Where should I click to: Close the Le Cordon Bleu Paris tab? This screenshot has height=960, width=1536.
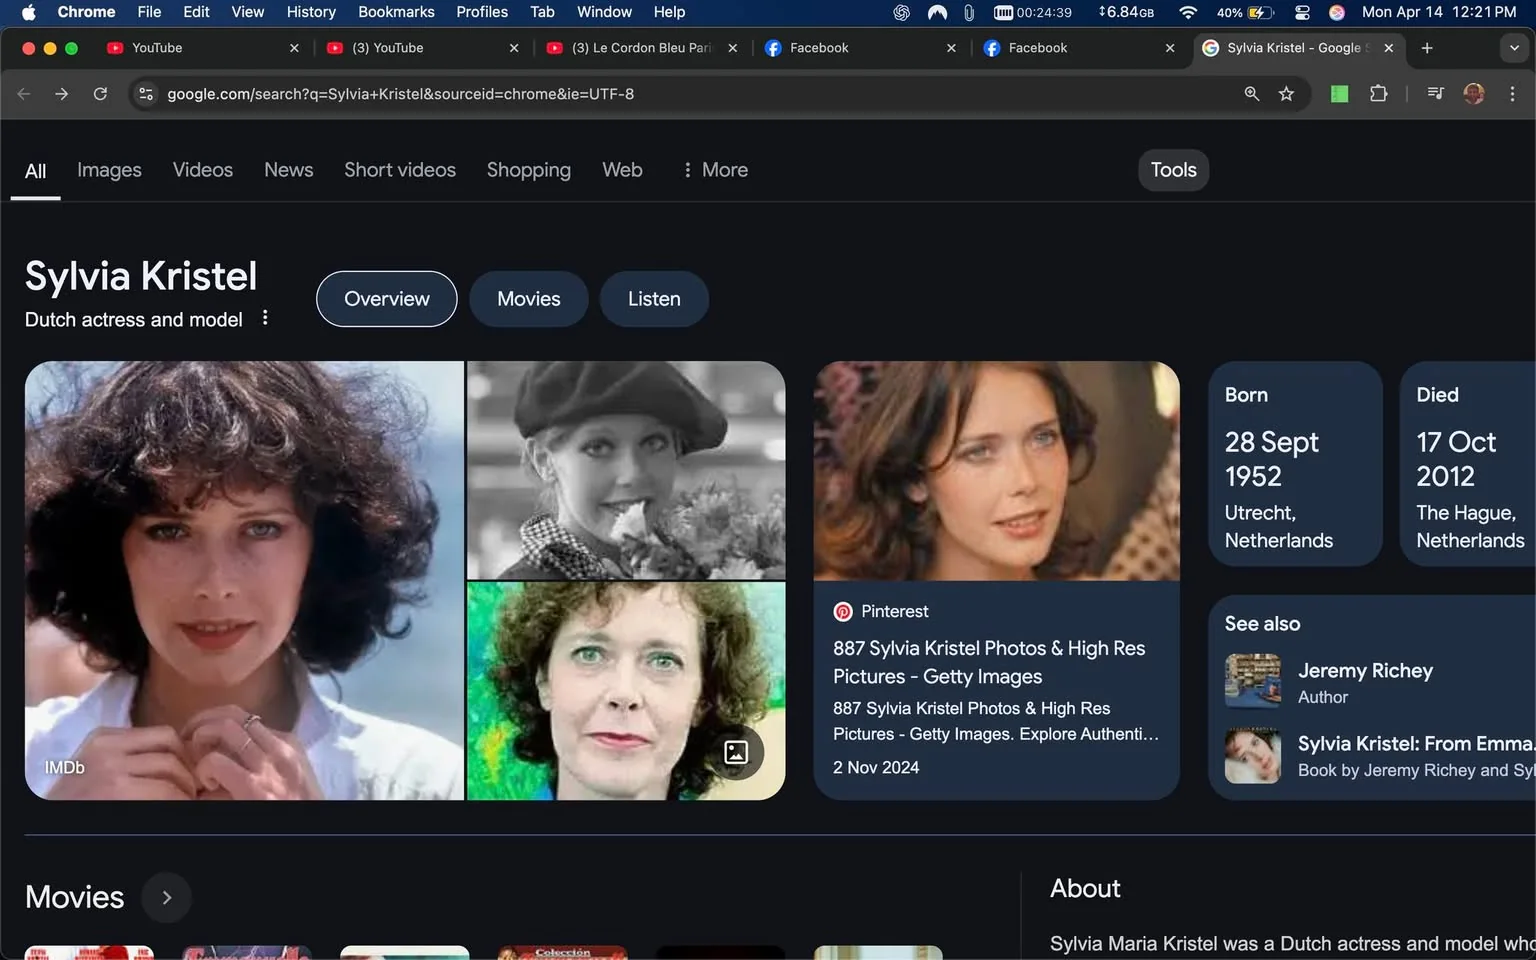click(x=733, y=48)
